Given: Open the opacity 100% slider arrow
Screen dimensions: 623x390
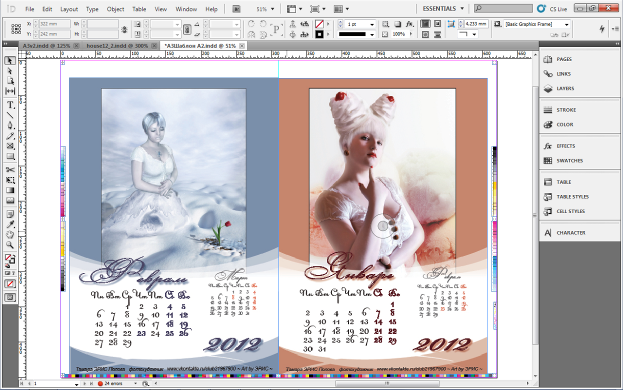Looking at the screenshot, I should [x=411, y=34].
